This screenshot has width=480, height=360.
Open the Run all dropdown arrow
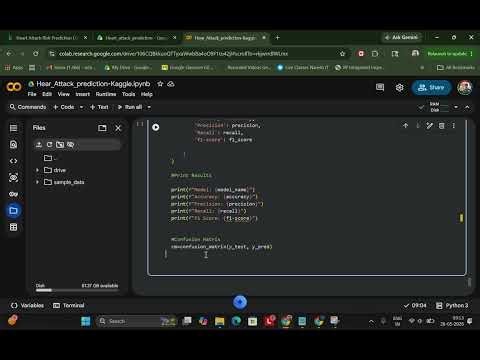(149, 107)
